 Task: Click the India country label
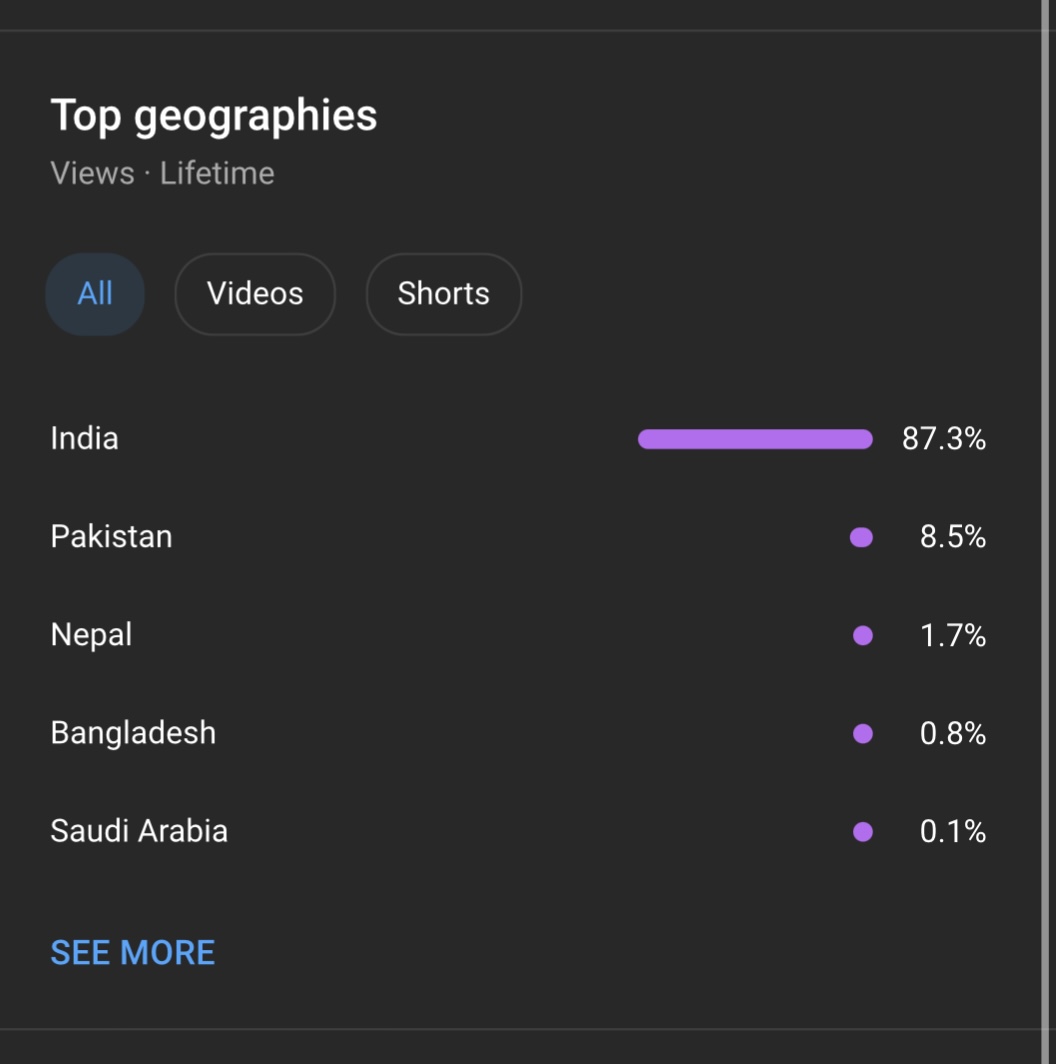click(85, 438)
